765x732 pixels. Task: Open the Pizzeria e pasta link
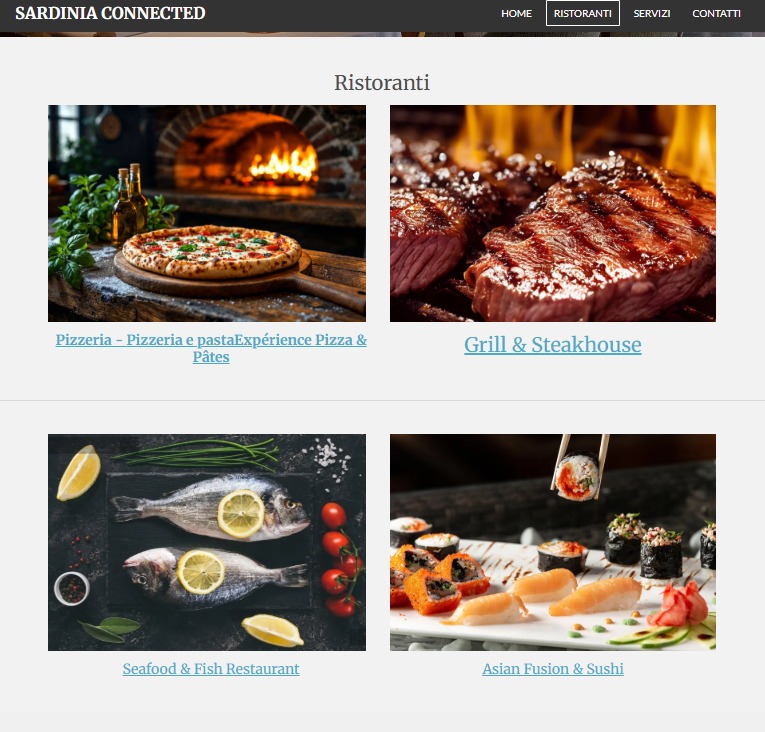click(x=211, y=348)
